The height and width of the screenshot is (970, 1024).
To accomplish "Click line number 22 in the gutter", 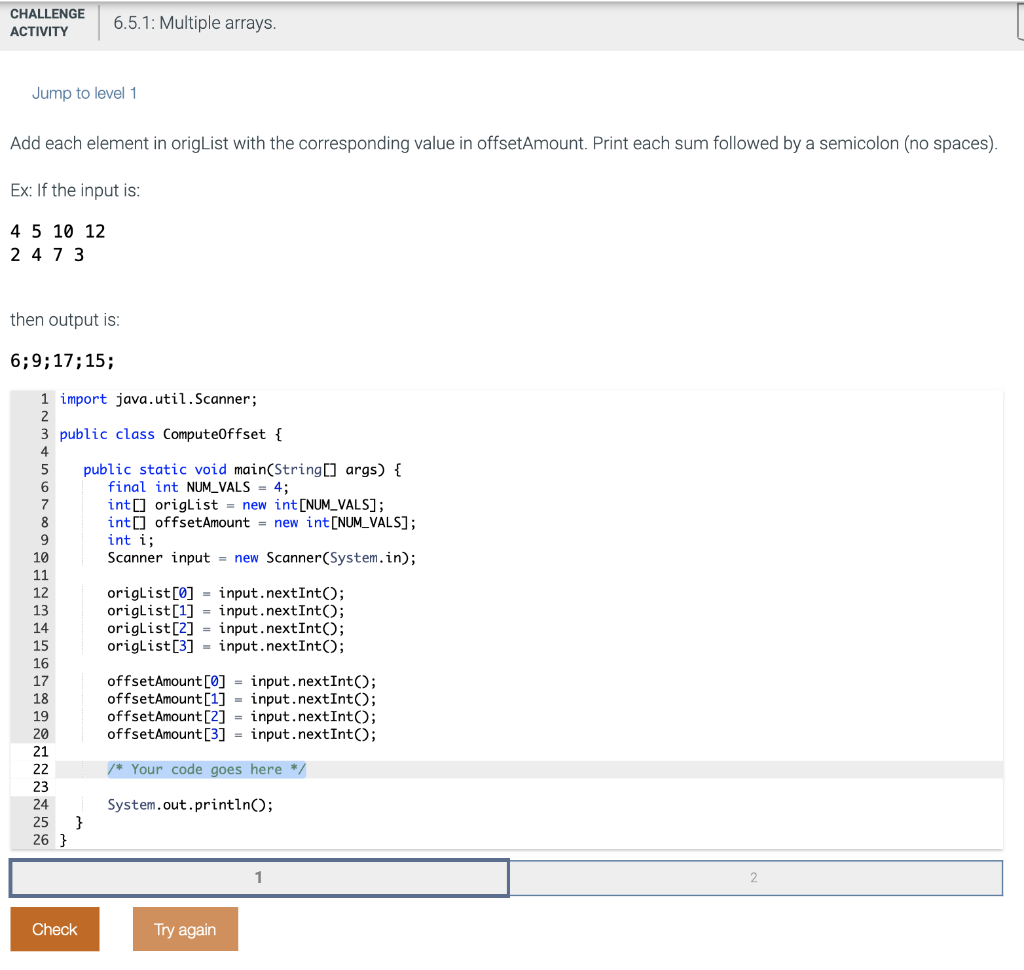I will [41, 769].
